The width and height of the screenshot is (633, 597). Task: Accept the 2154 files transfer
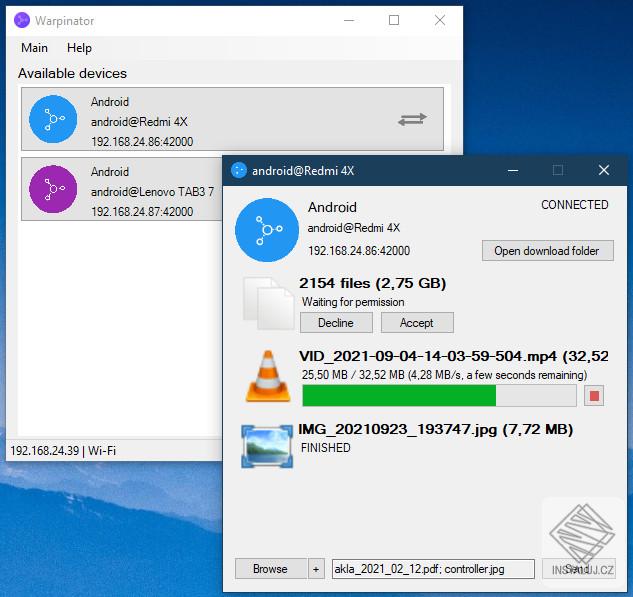click(x=417, y=323)
